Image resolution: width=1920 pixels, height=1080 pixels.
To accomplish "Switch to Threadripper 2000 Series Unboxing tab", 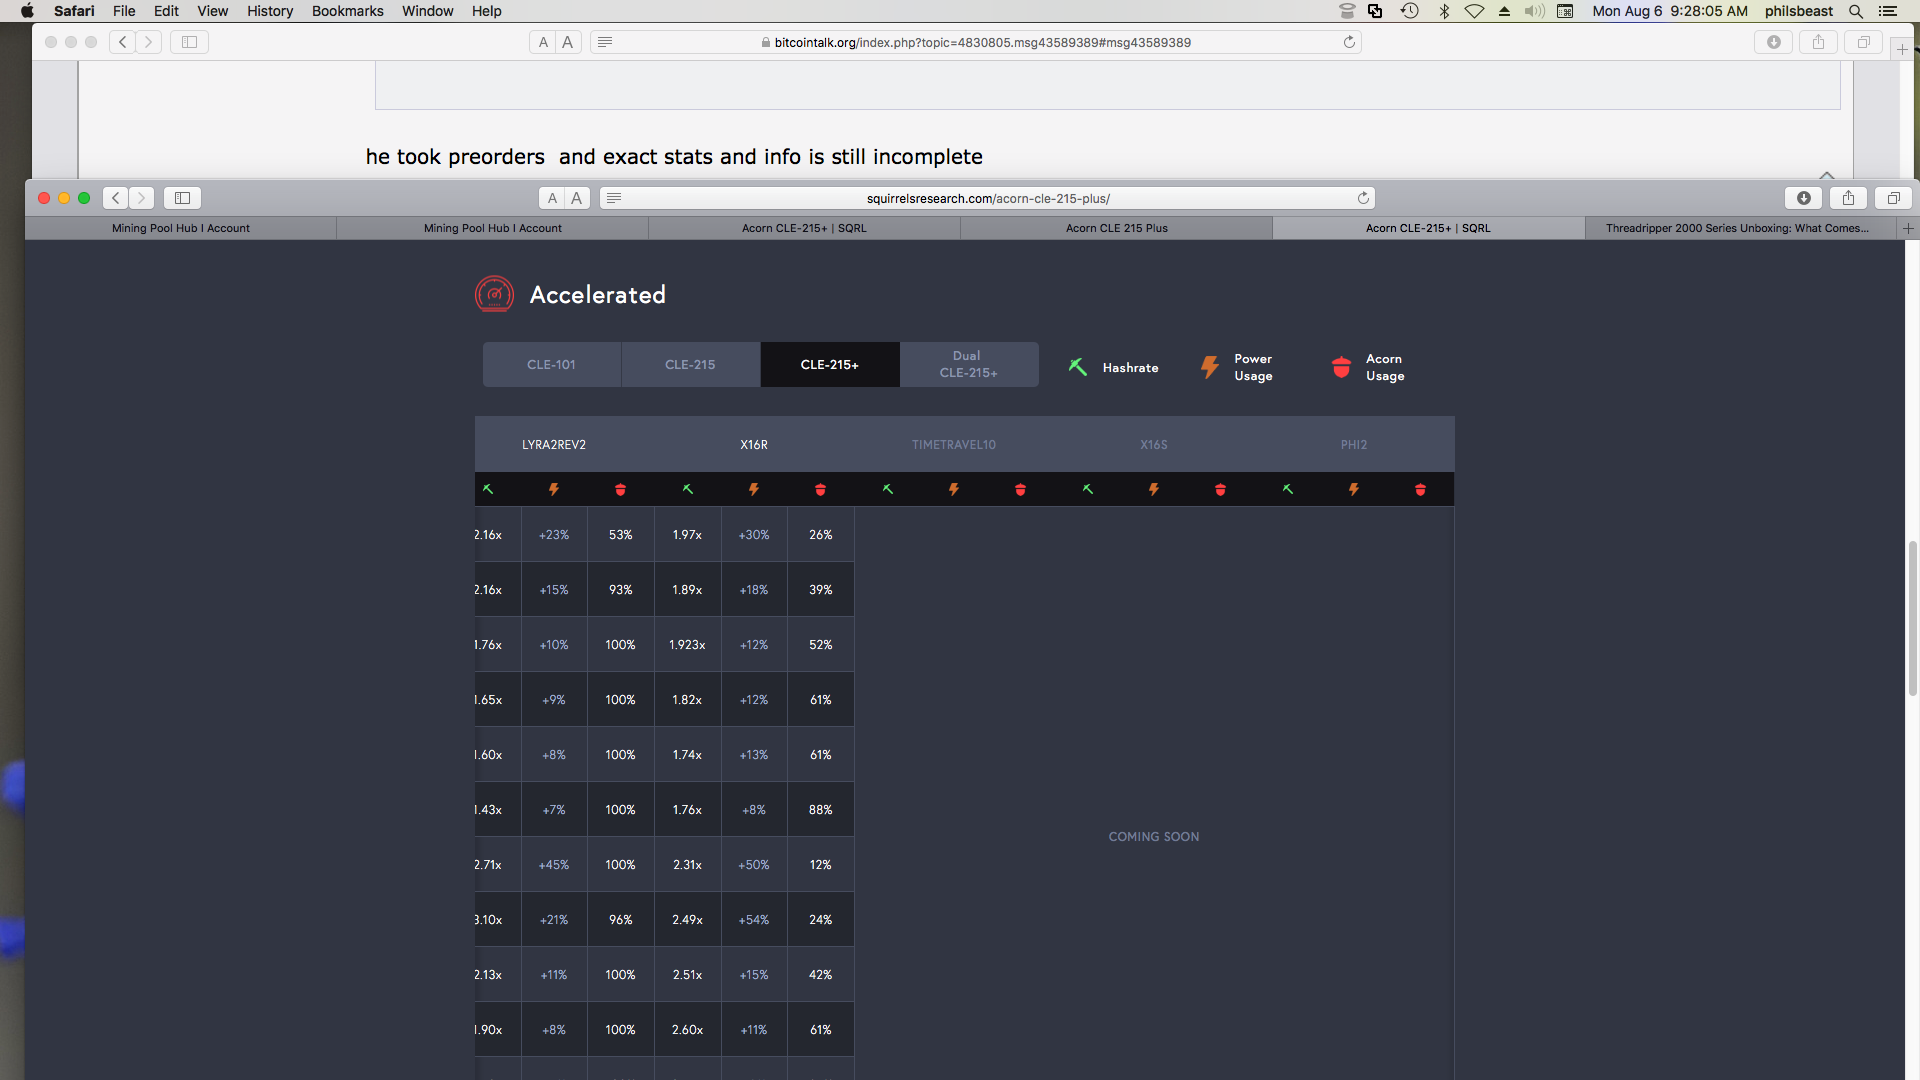I will 1741,228.
